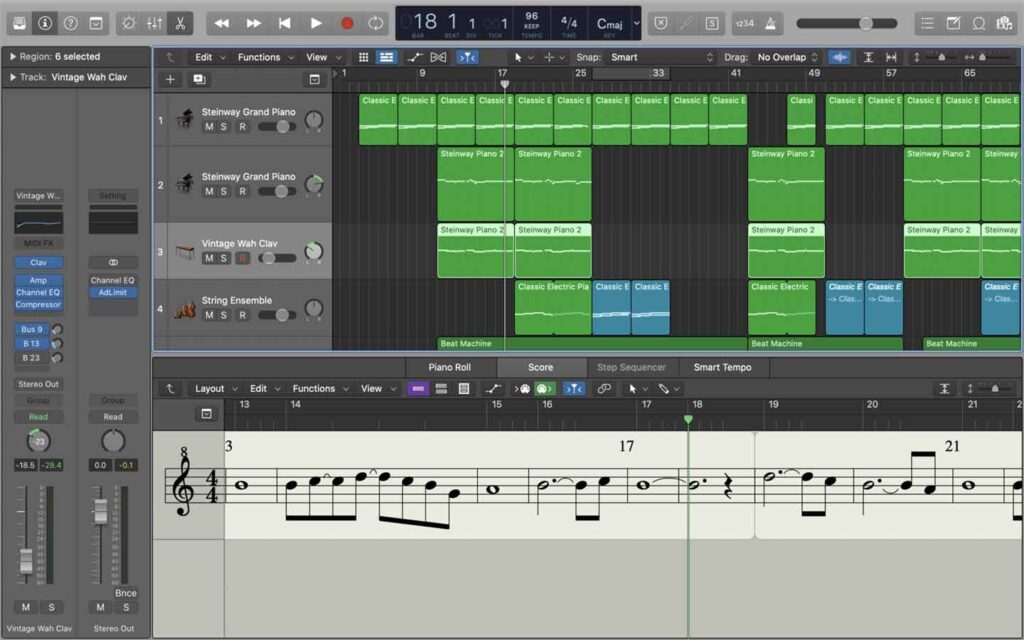Move the Stereo Out volume fader

click(101, 511)
